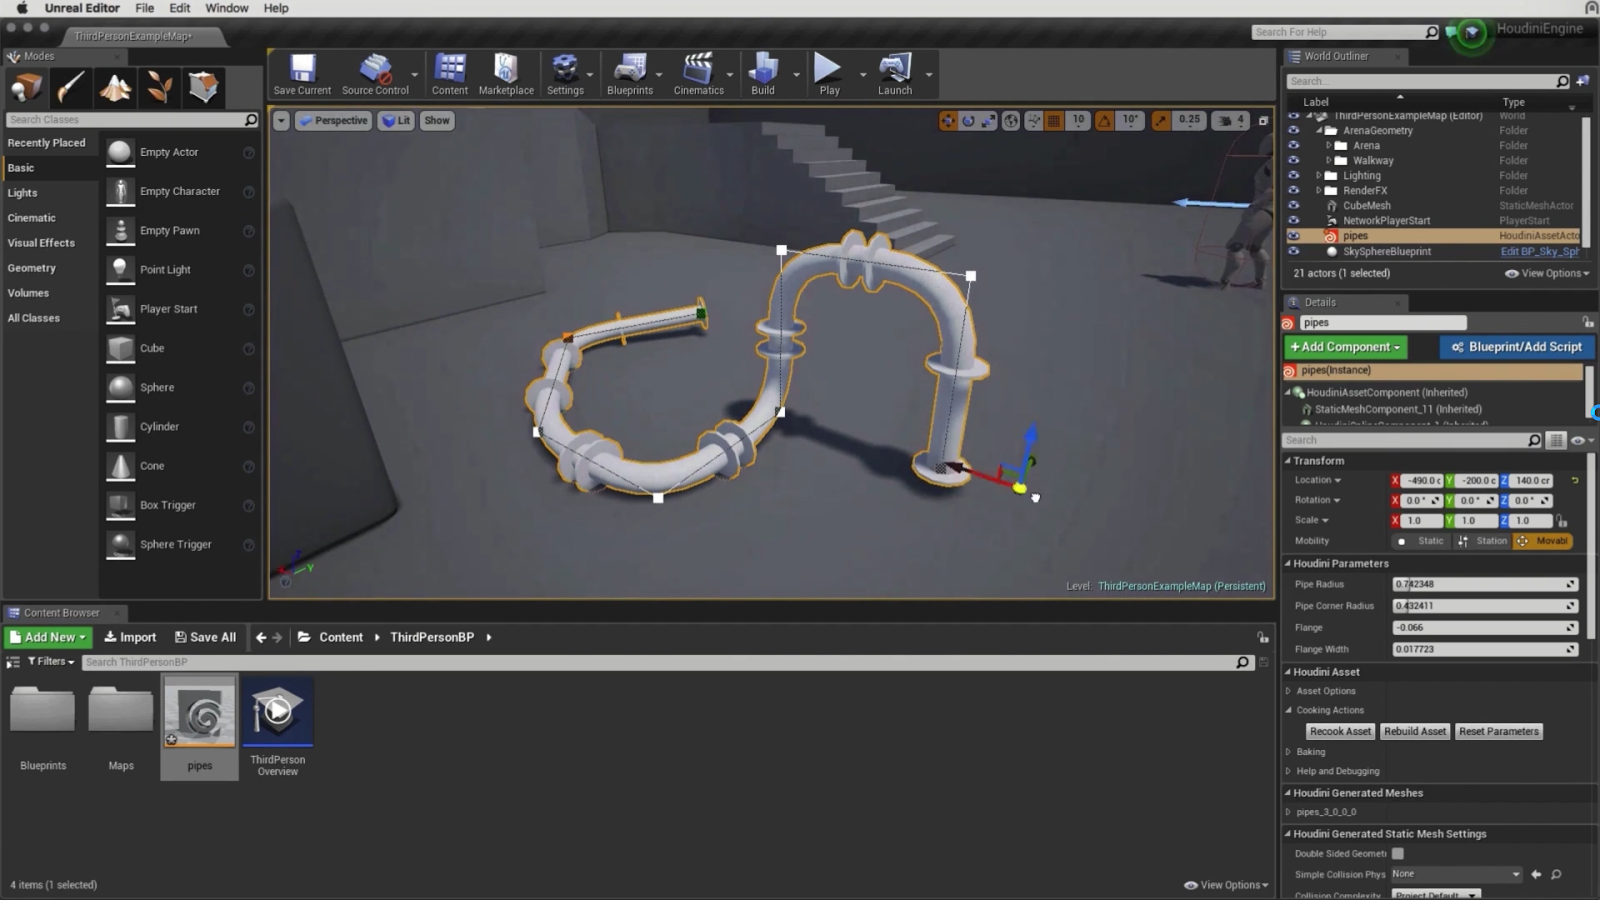Select the Paint mode brush icon
This screenshot has height=900, width=1600.
coord(70,88)
